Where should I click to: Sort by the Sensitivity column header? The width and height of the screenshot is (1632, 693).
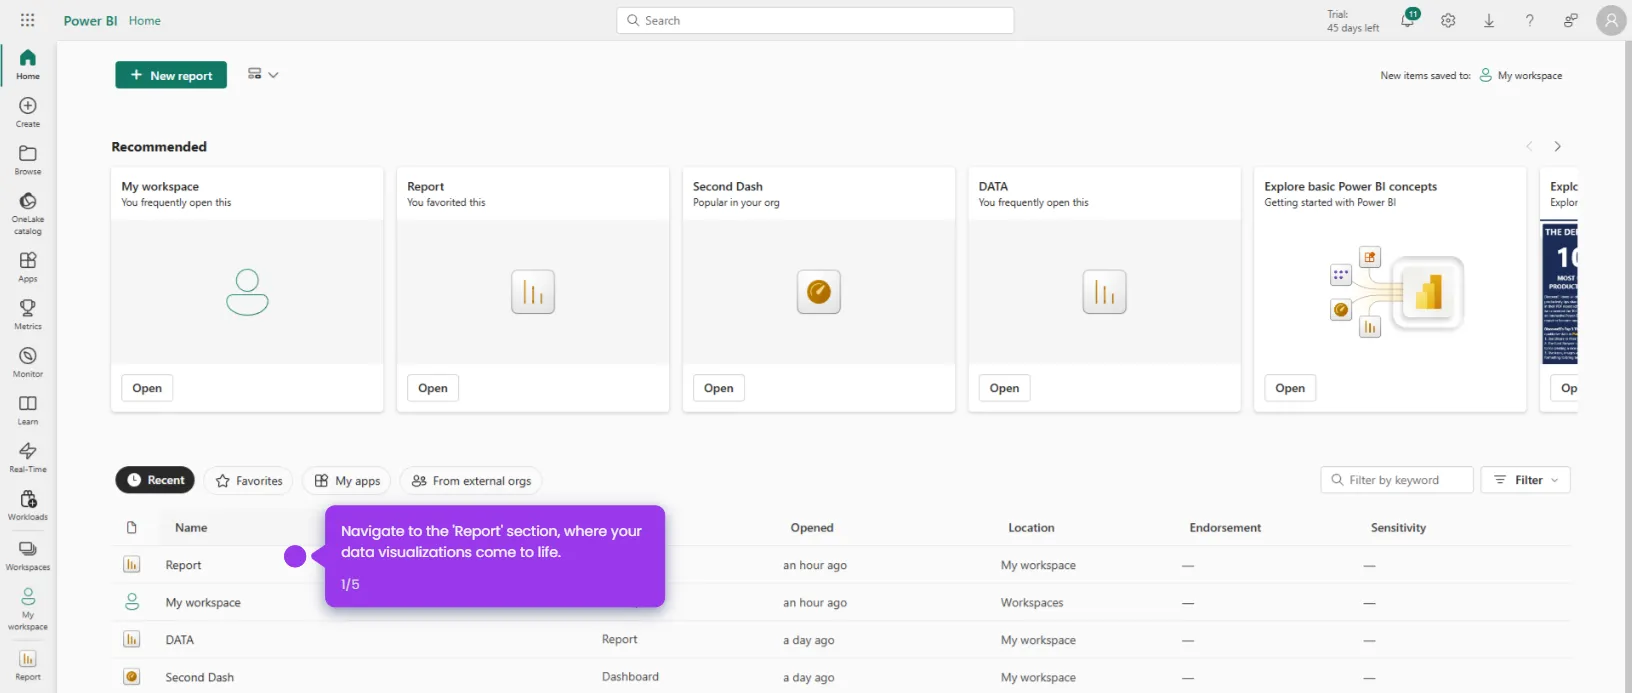tap(1398, 527)
